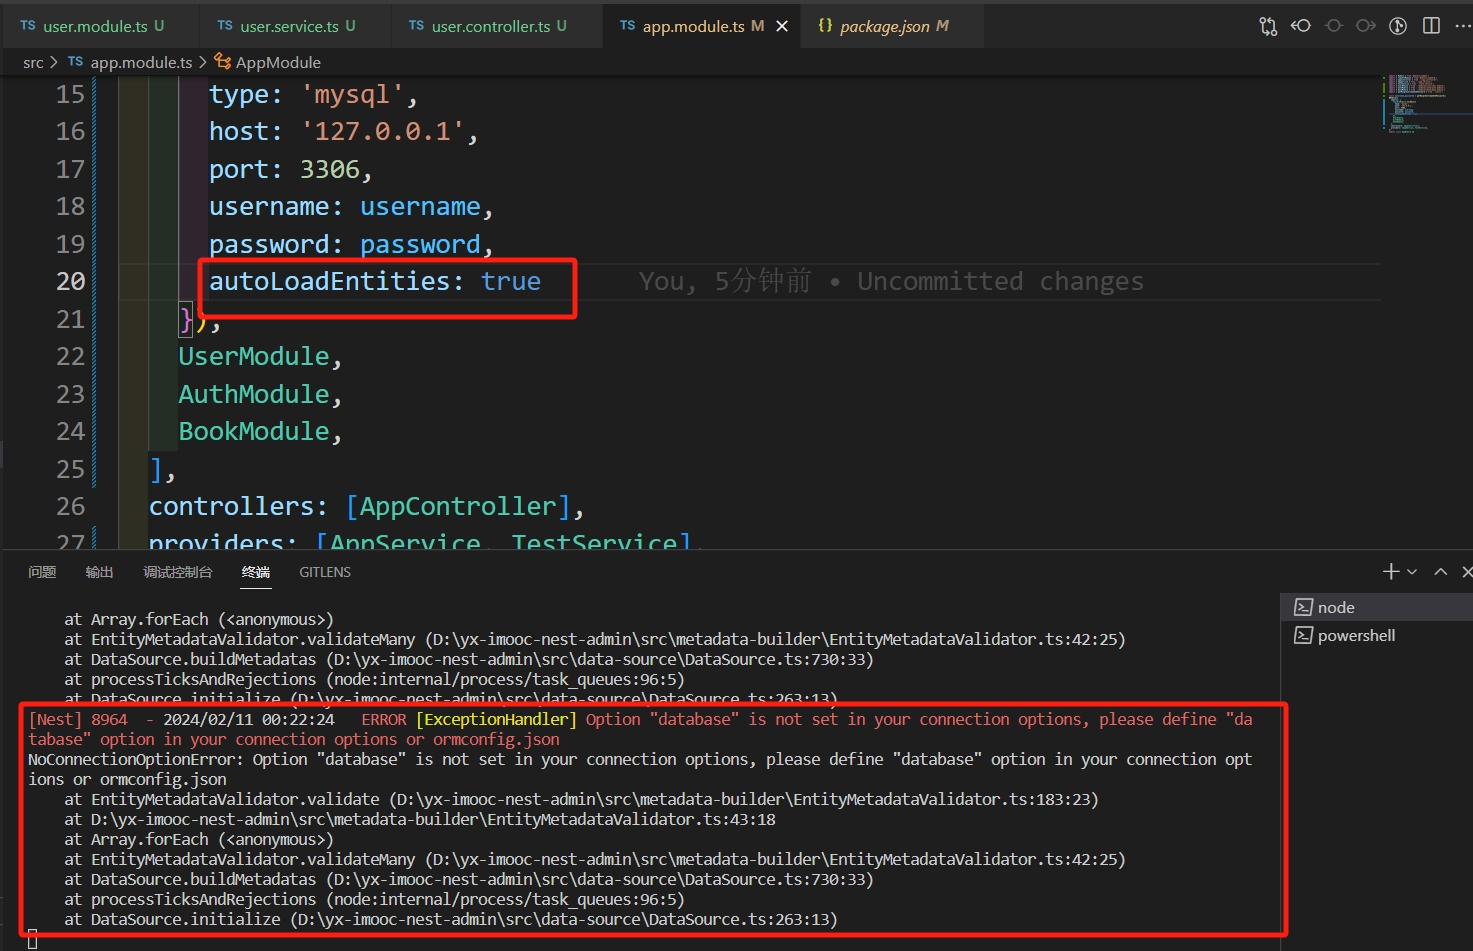
Task: Click the node terminal icon
Action: click(1303, 607)
